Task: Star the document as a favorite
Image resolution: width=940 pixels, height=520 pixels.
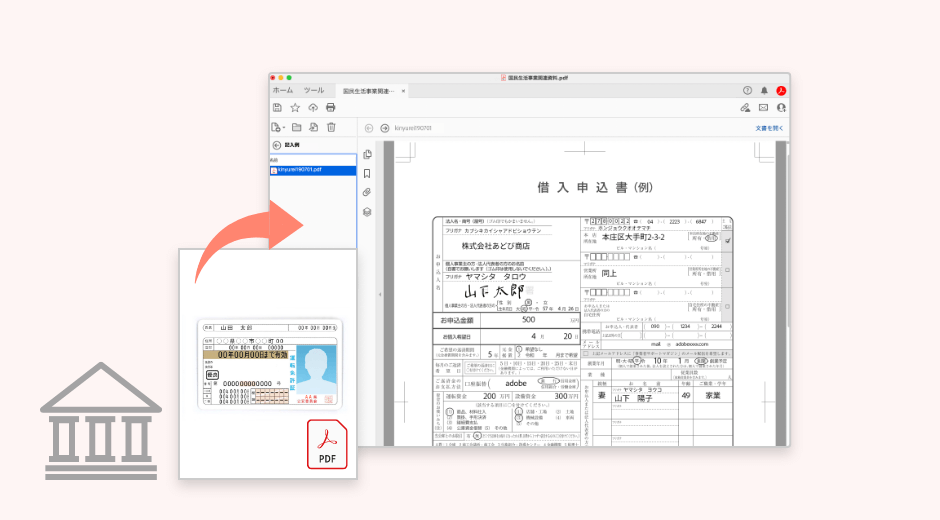Action: pyautogui.click(x=295, y=108)
